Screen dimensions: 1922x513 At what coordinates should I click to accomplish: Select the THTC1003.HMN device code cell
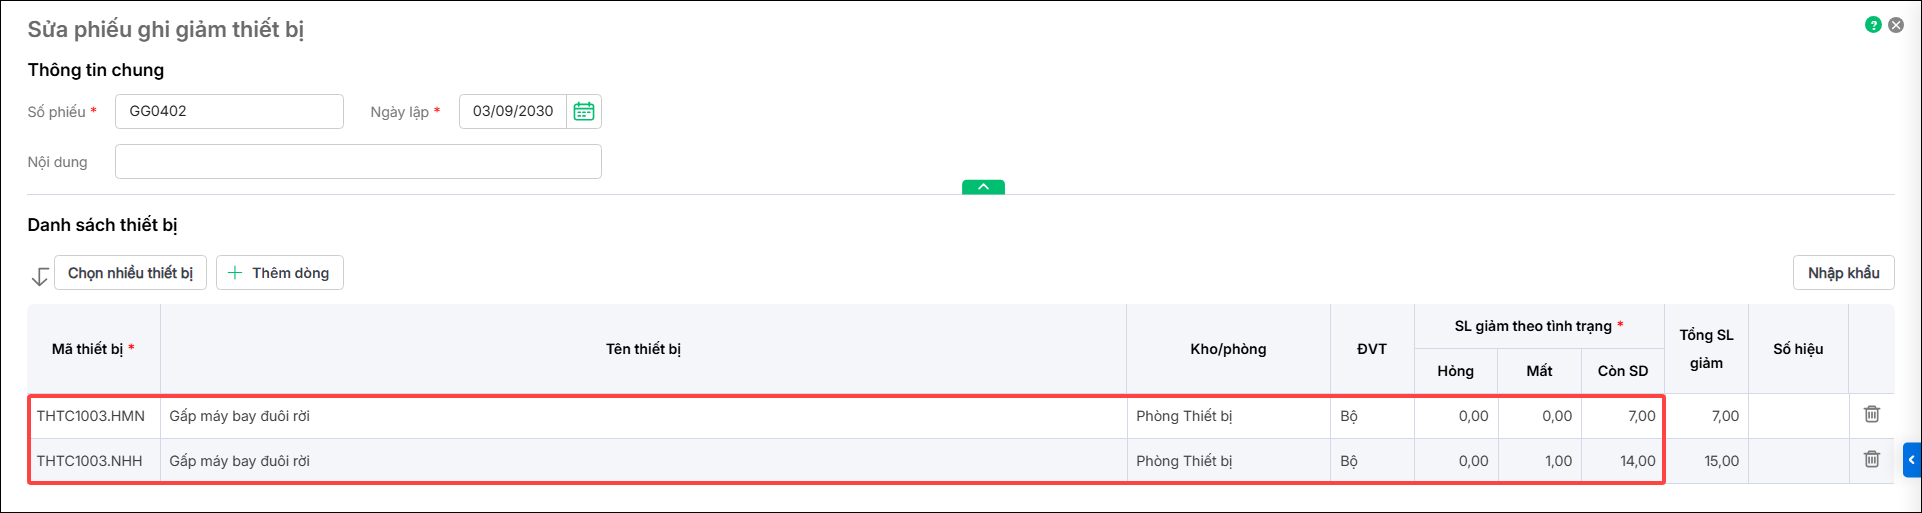click(94, 416)
